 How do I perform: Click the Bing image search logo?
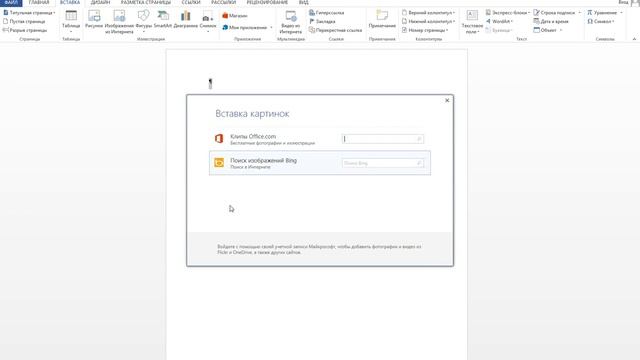[219, 162]
